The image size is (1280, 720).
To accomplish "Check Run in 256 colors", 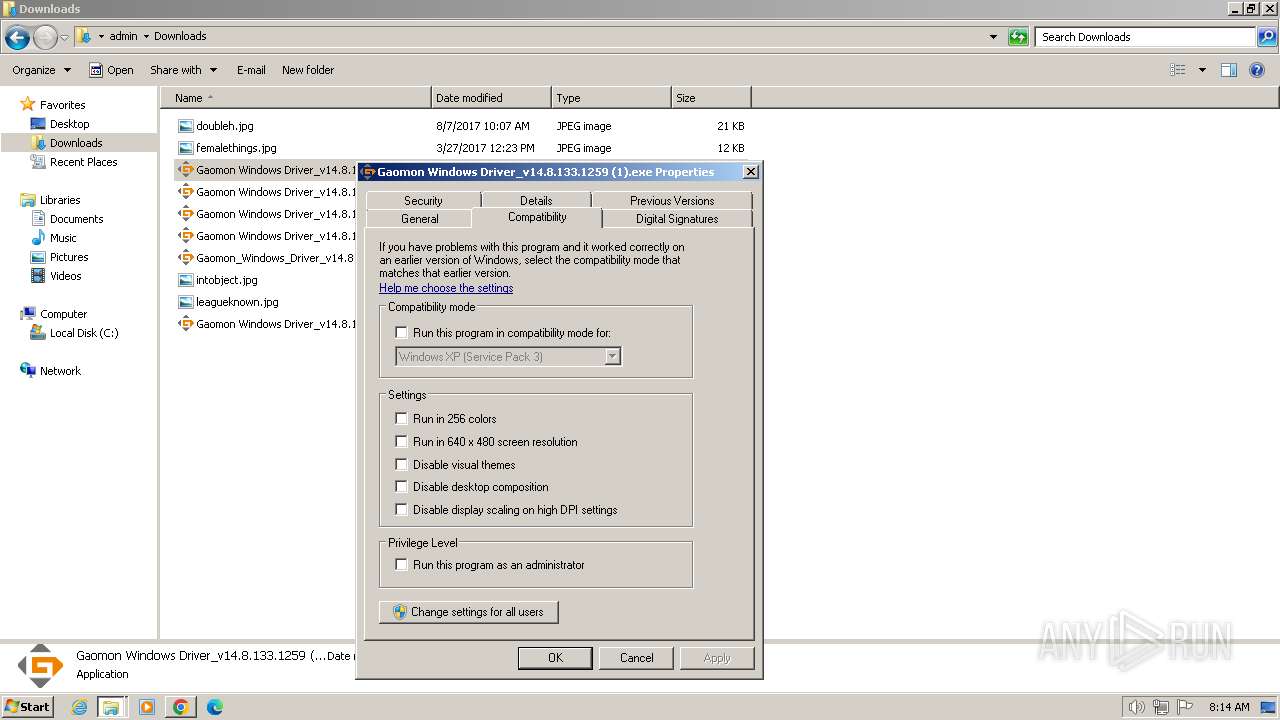I will tap(402, 419).
